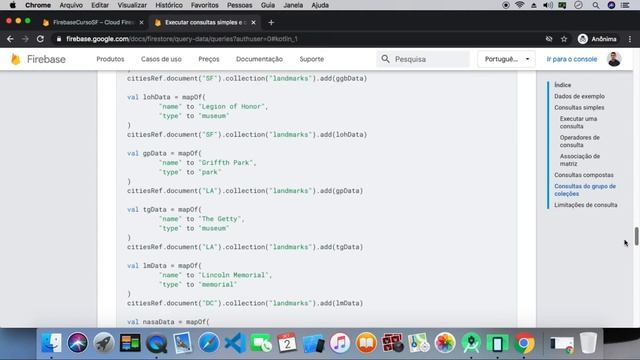
Task: Jump to Consultas do grupo de coleções
Action: coord(584,190)
